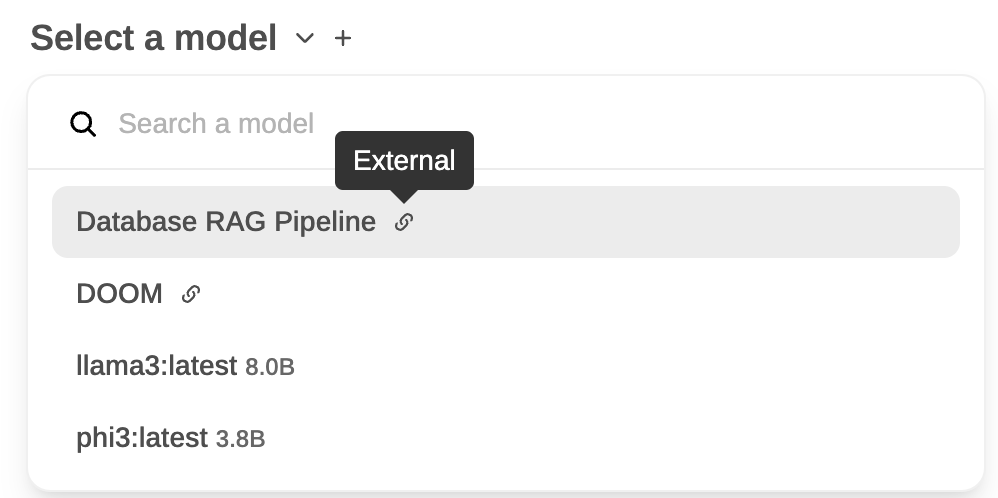Click the highlighted row's empty right side

coord(750,222)
